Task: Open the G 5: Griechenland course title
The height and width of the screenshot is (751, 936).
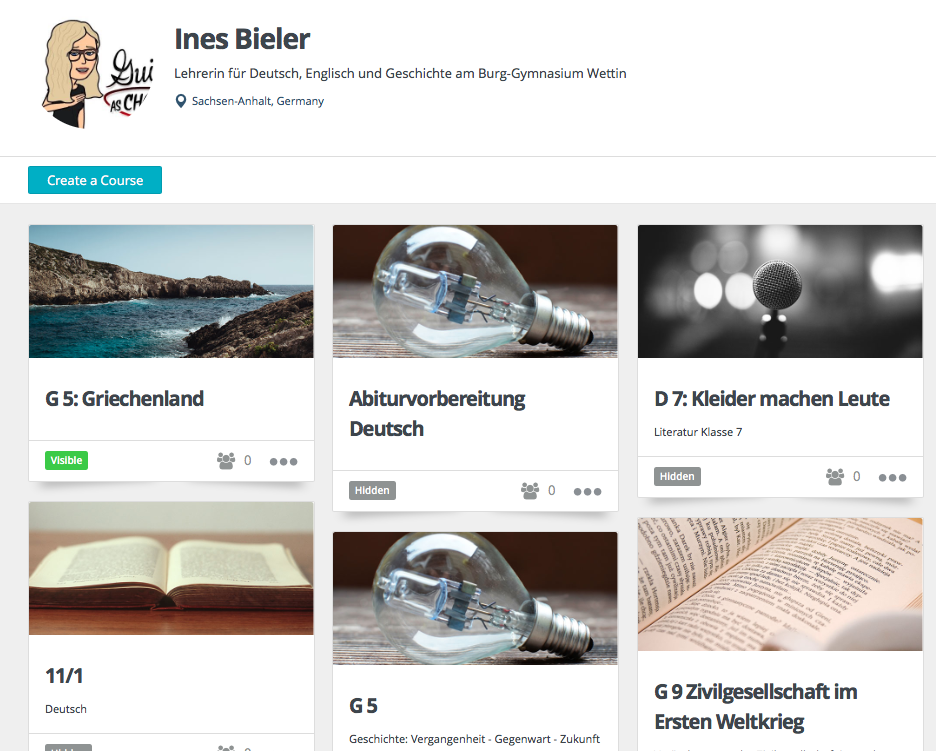Action: [x=124, y=398]
